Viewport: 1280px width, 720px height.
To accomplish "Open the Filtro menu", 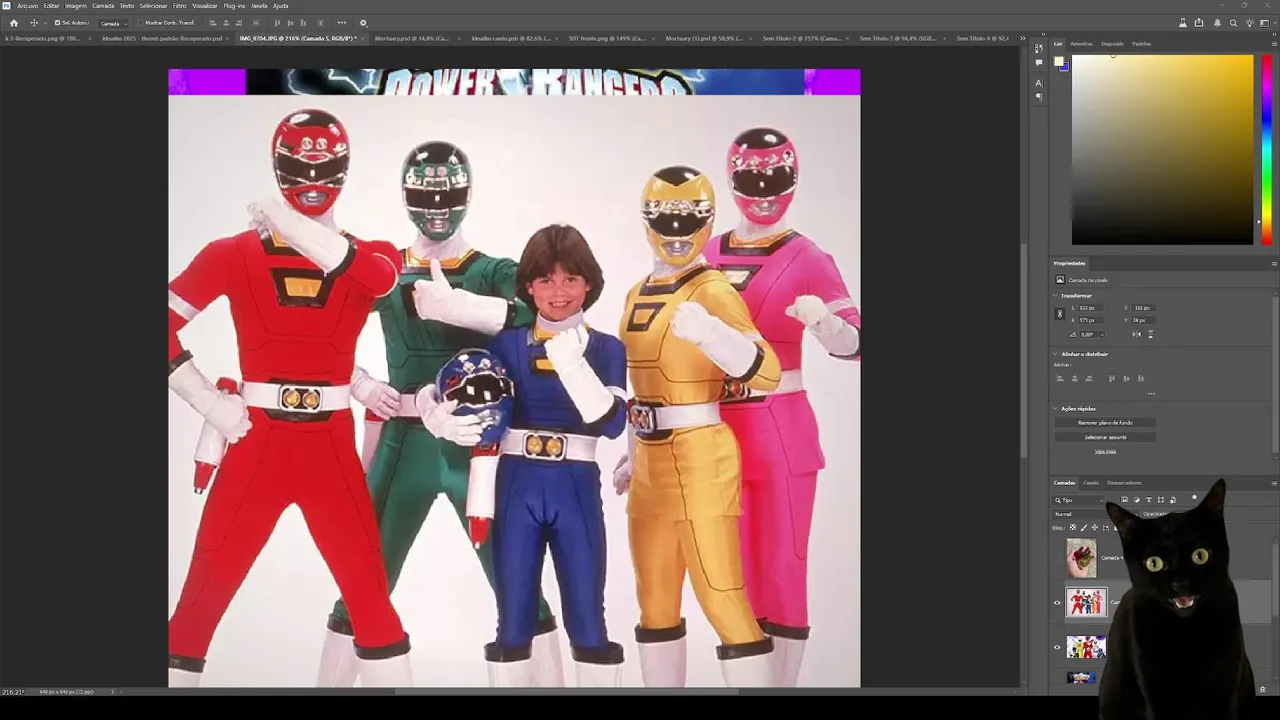I will pyautogui.click(x=180, y=6).
